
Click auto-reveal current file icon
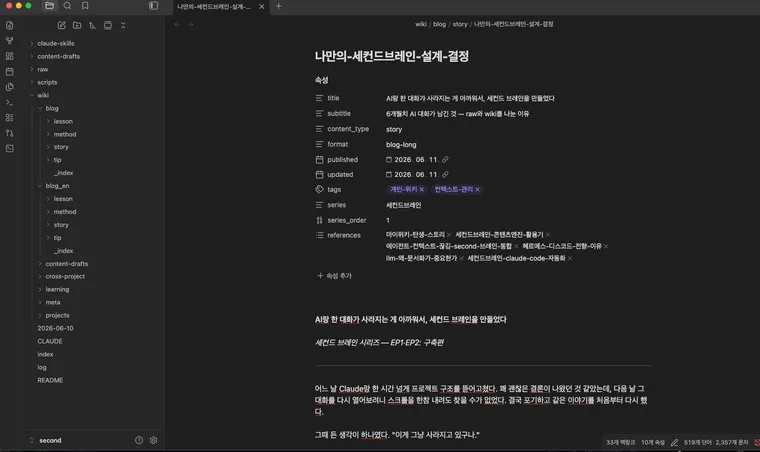pos(108,25)
